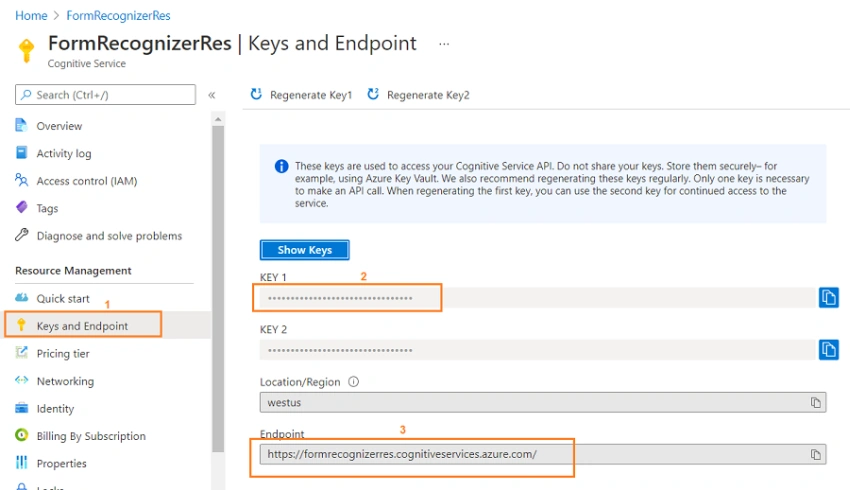
Task: Click the KEY 1 masked field
Action: tap(537, 298)
